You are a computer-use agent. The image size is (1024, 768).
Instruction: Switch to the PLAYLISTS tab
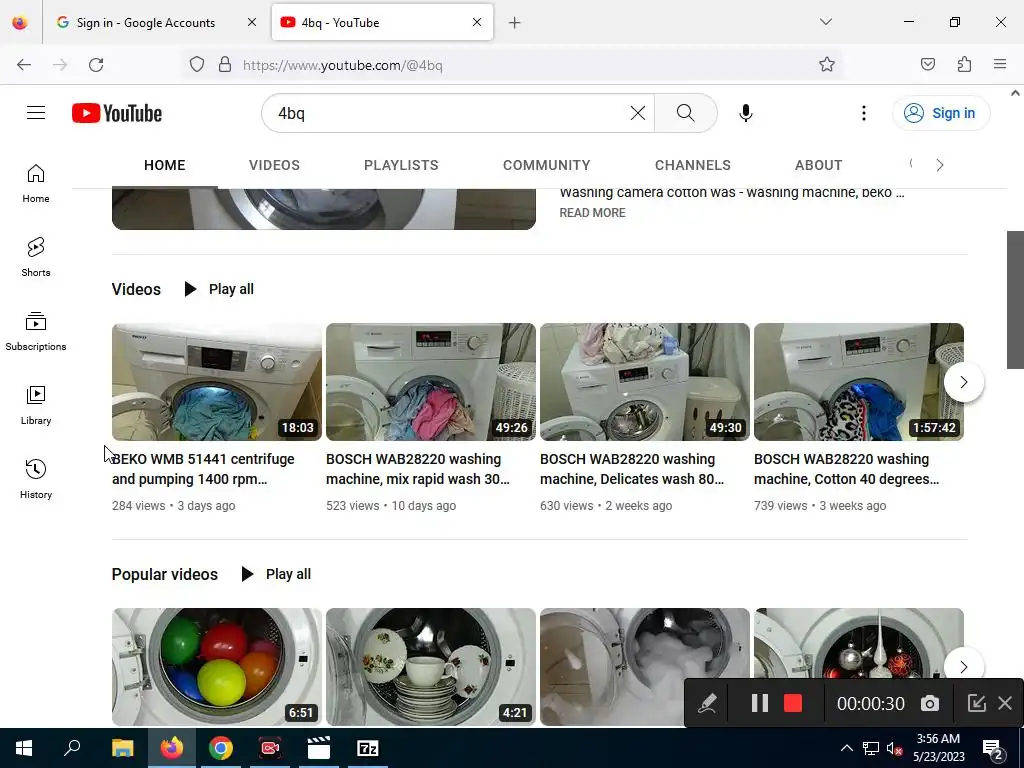[401, 165]
